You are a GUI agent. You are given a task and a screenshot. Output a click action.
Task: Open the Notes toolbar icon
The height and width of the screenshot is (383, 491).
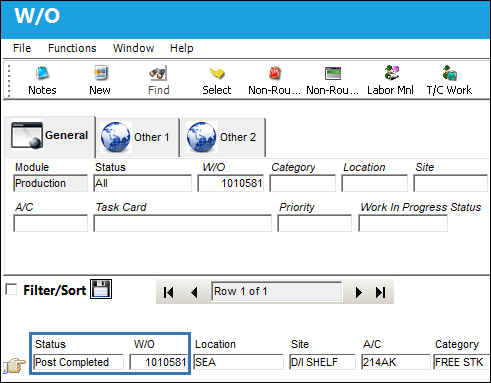coord(42,73)
